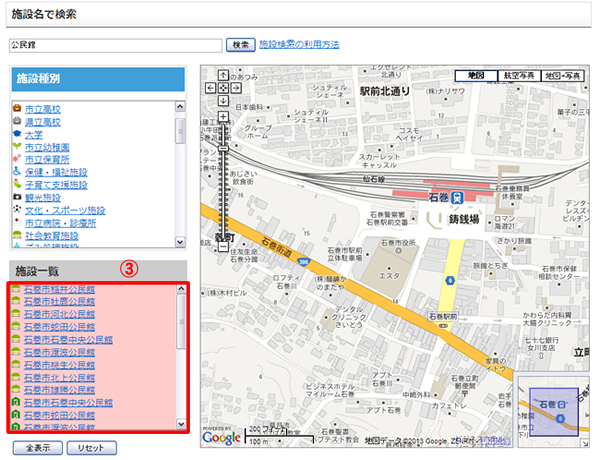Screen dimensions: 600x460
Task: Click the 施設一覧 list scrollbar thumb
Action: coord(181,322)
